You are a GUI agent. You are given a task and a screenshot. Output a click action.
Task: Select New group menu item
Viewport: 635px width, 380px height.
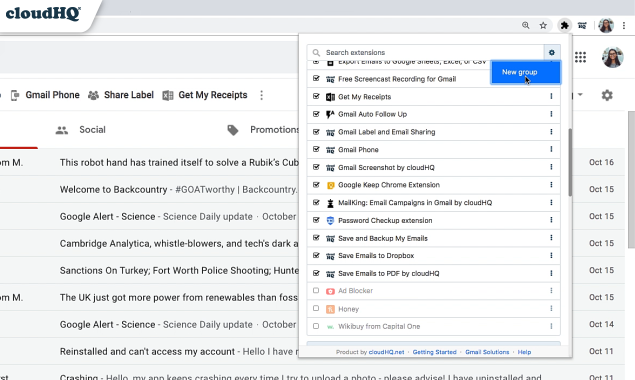click(526, 72)
